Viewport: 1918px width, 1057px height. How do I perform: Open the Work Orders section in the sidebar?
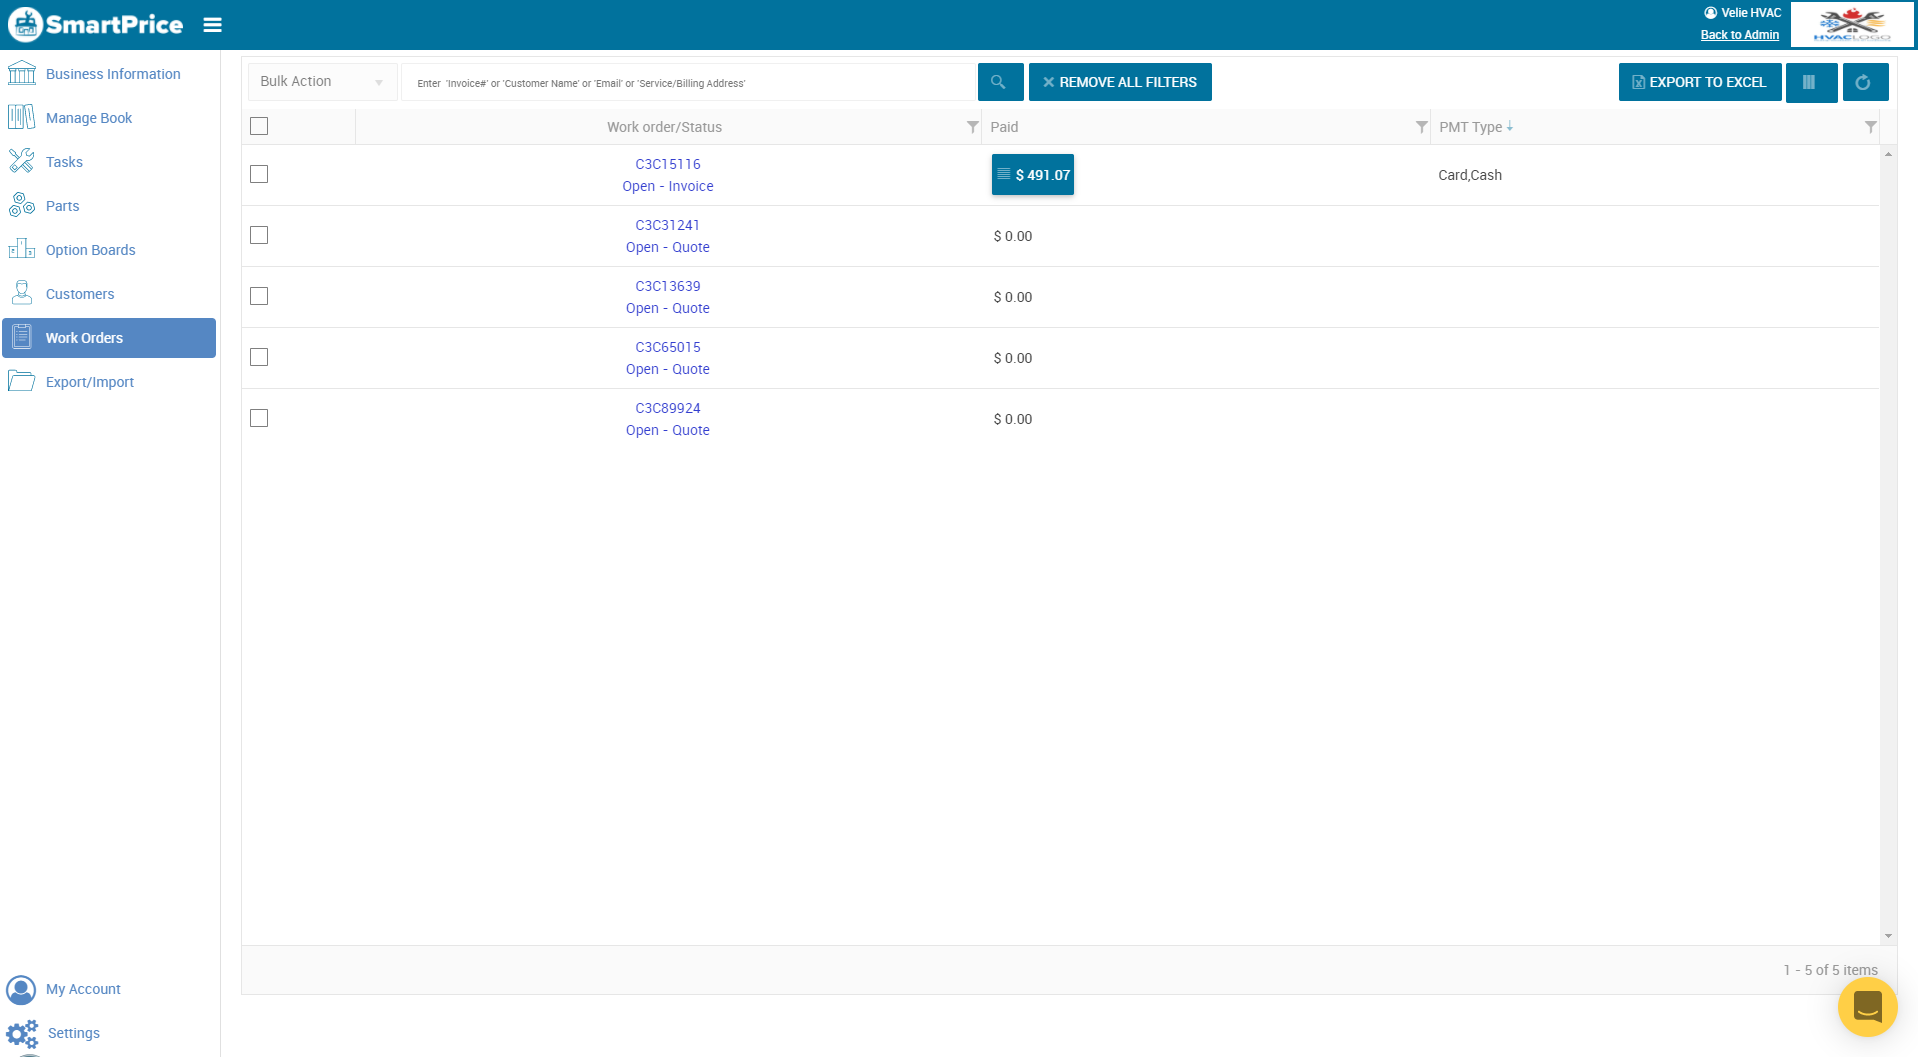point(85,338)
